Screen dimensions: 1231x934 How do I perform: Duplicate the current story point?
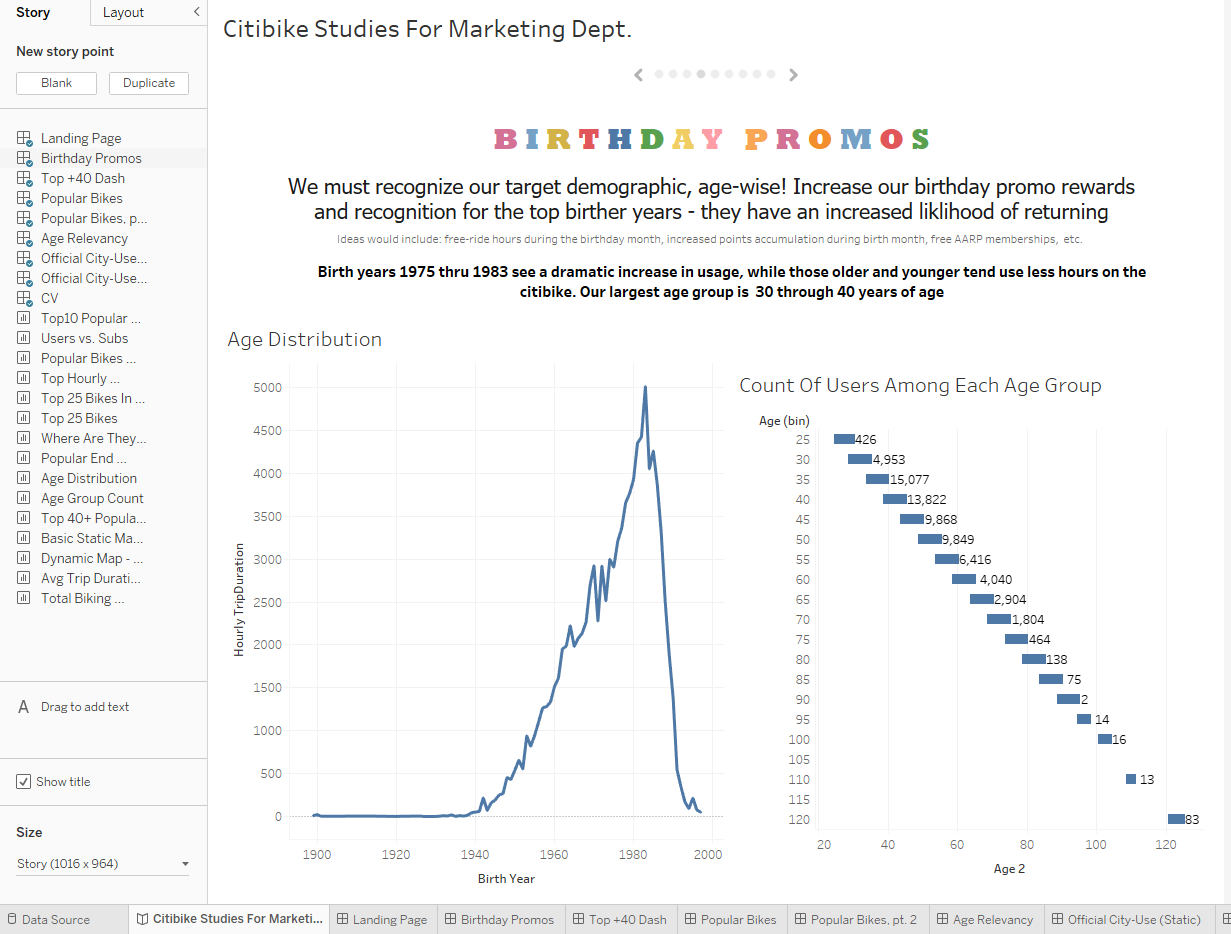[x=148, y=83]
